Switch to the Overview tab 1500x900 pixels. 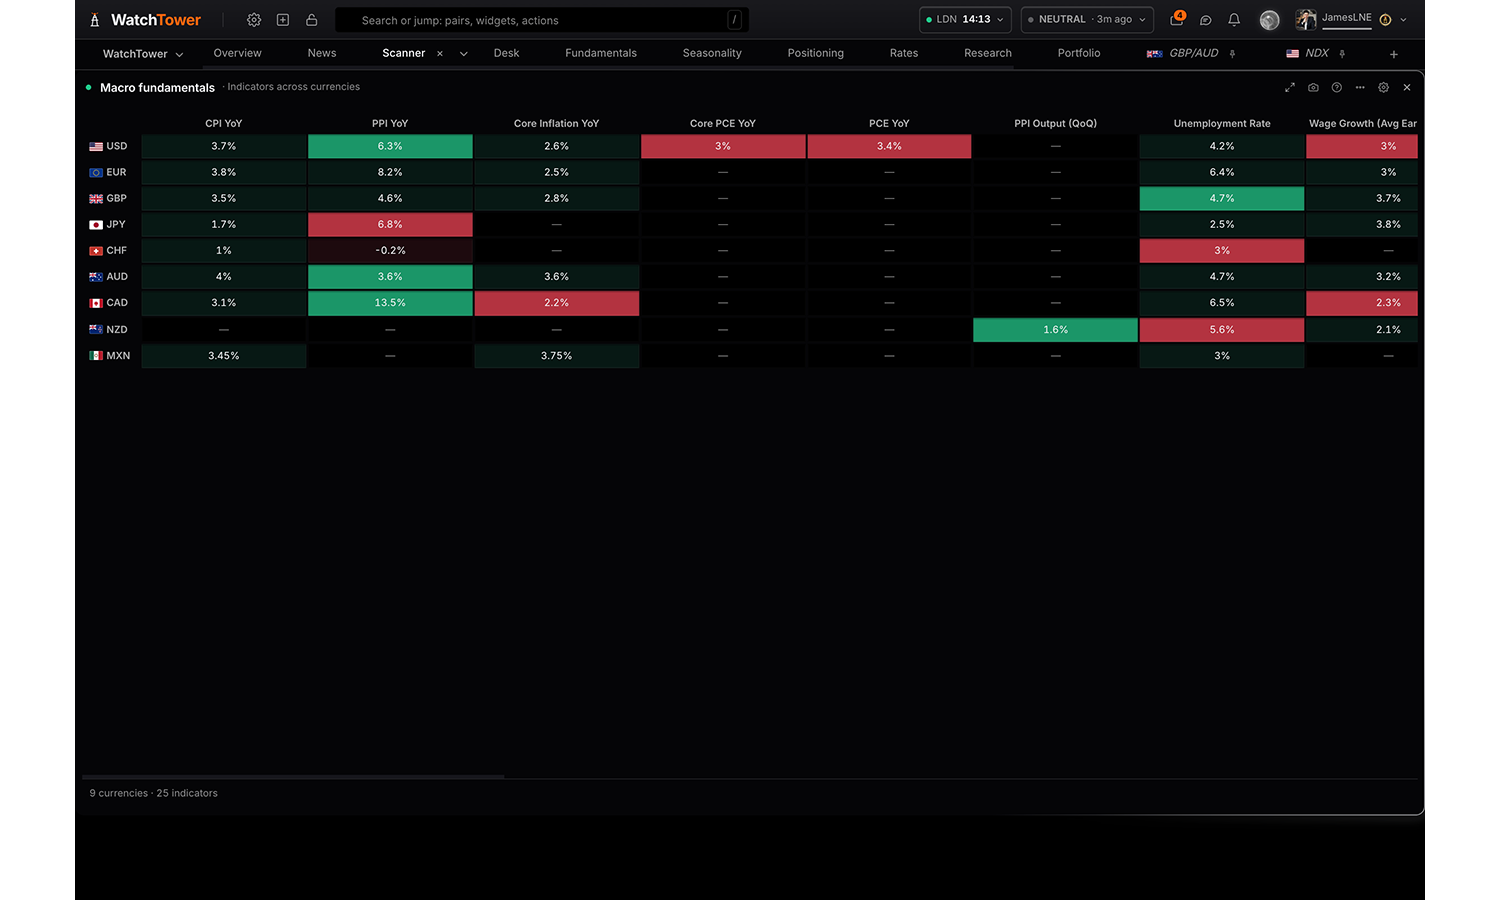point(237,53)
